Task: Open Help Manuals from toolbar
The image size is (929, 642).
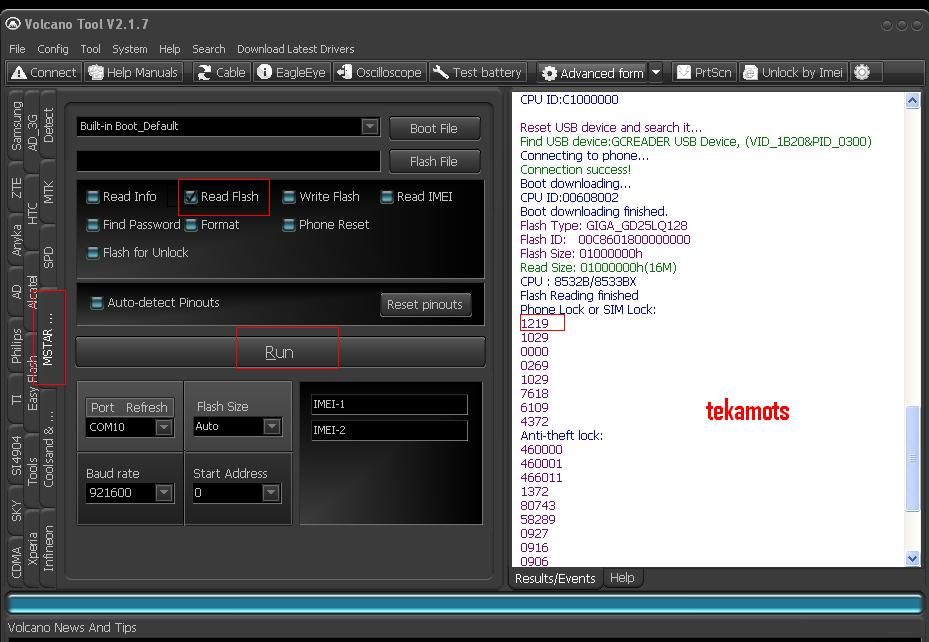Action: click(x=132, y=72)
